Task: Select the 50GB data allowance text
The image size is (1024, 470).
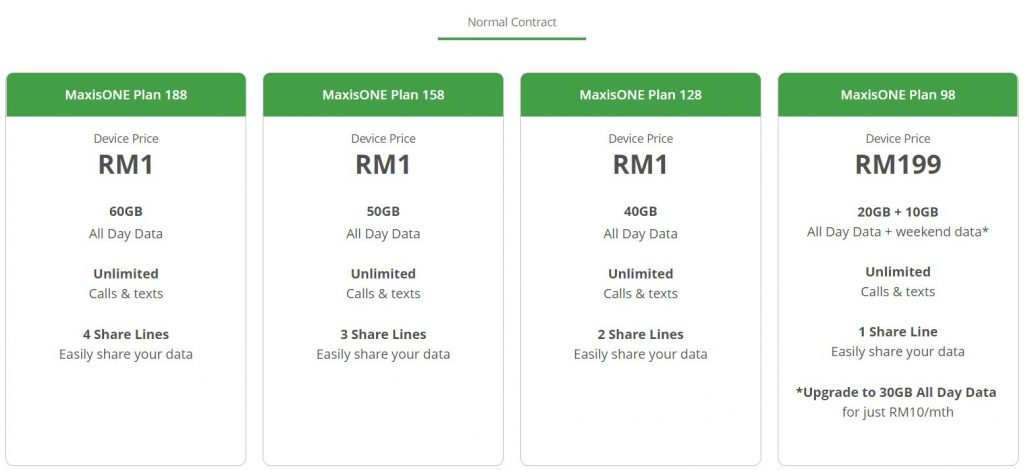Action: 383,212
